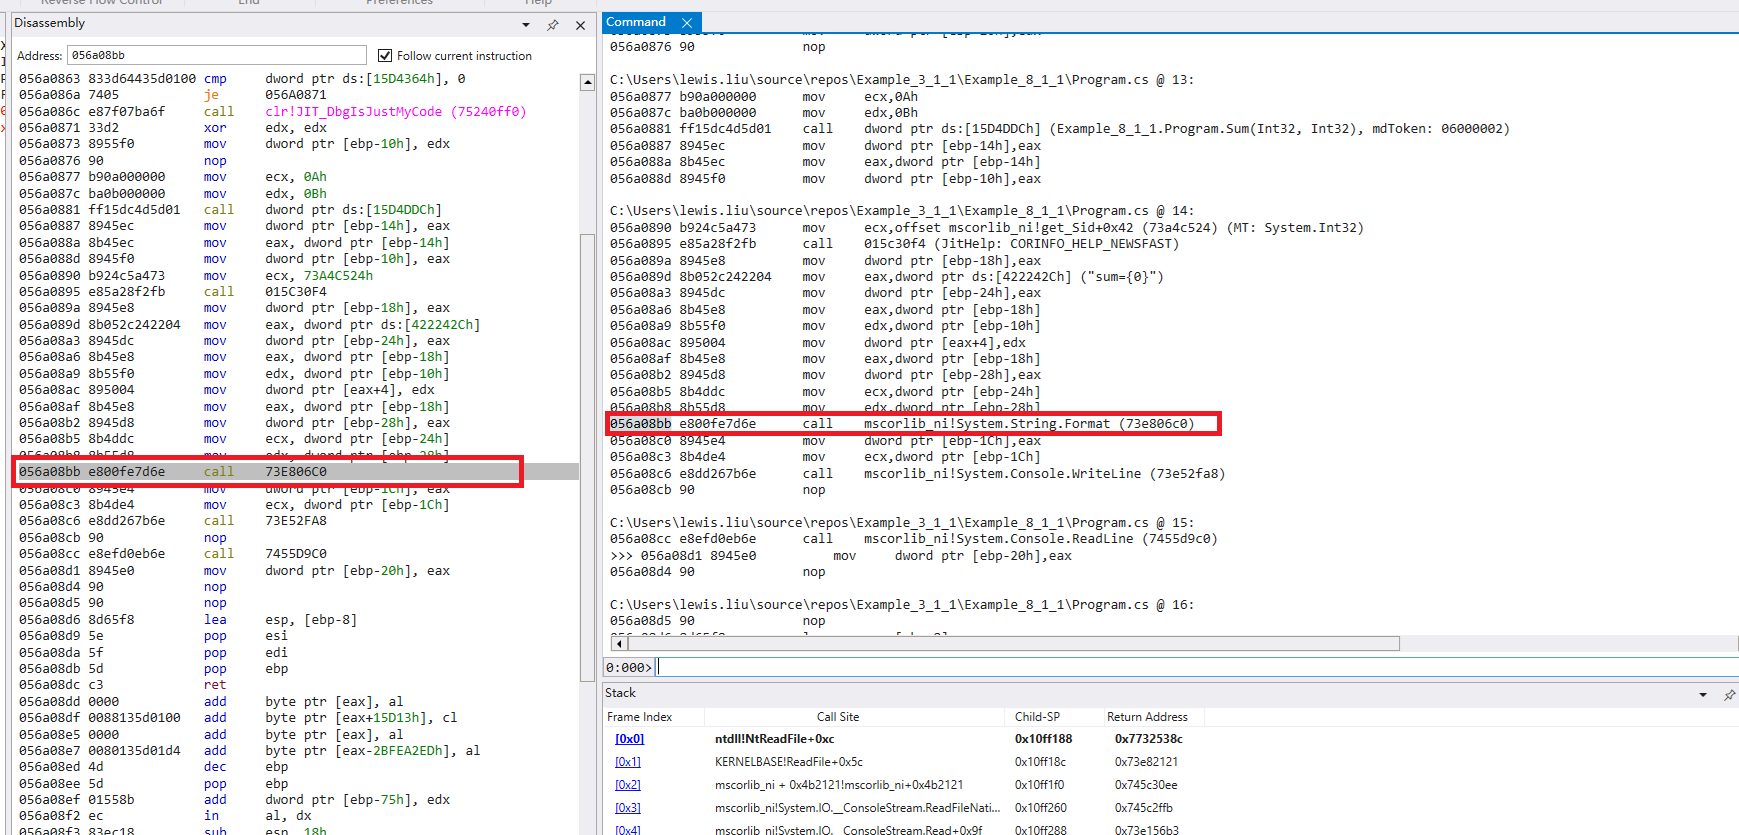Click KERNELBASE!ReadFile+0x5c in the Stack
The image size is (1739, 835).
point(789,762)
